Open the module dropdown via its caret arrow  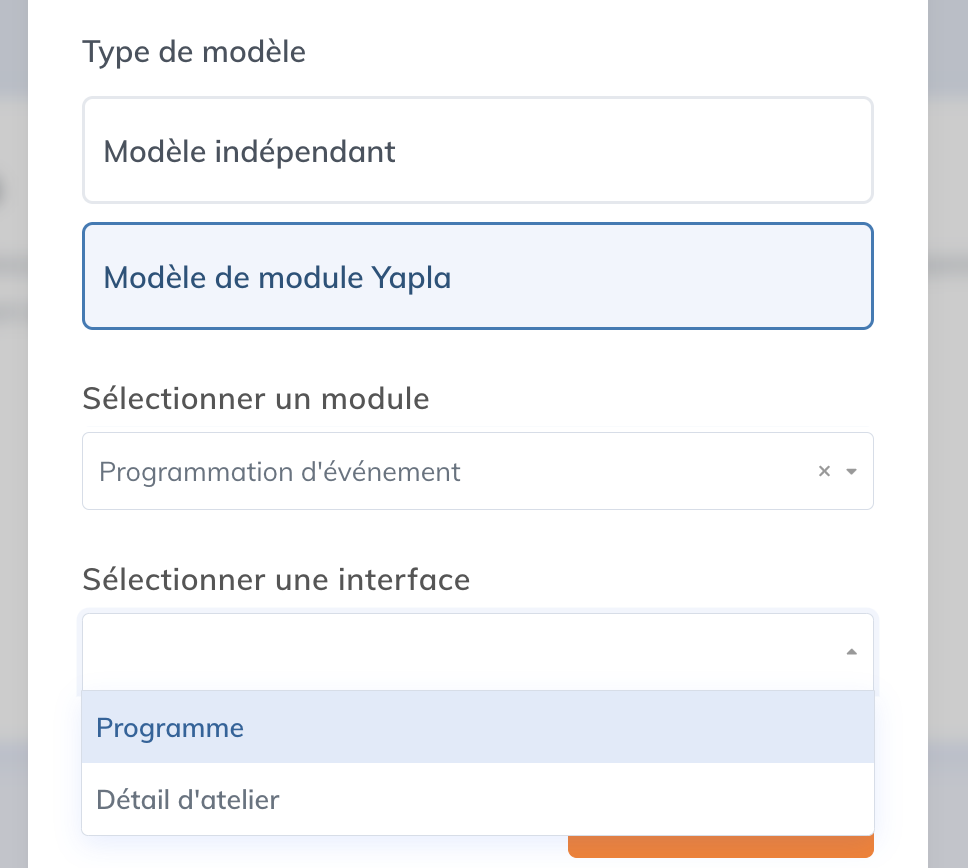click(x=851, y=471)
